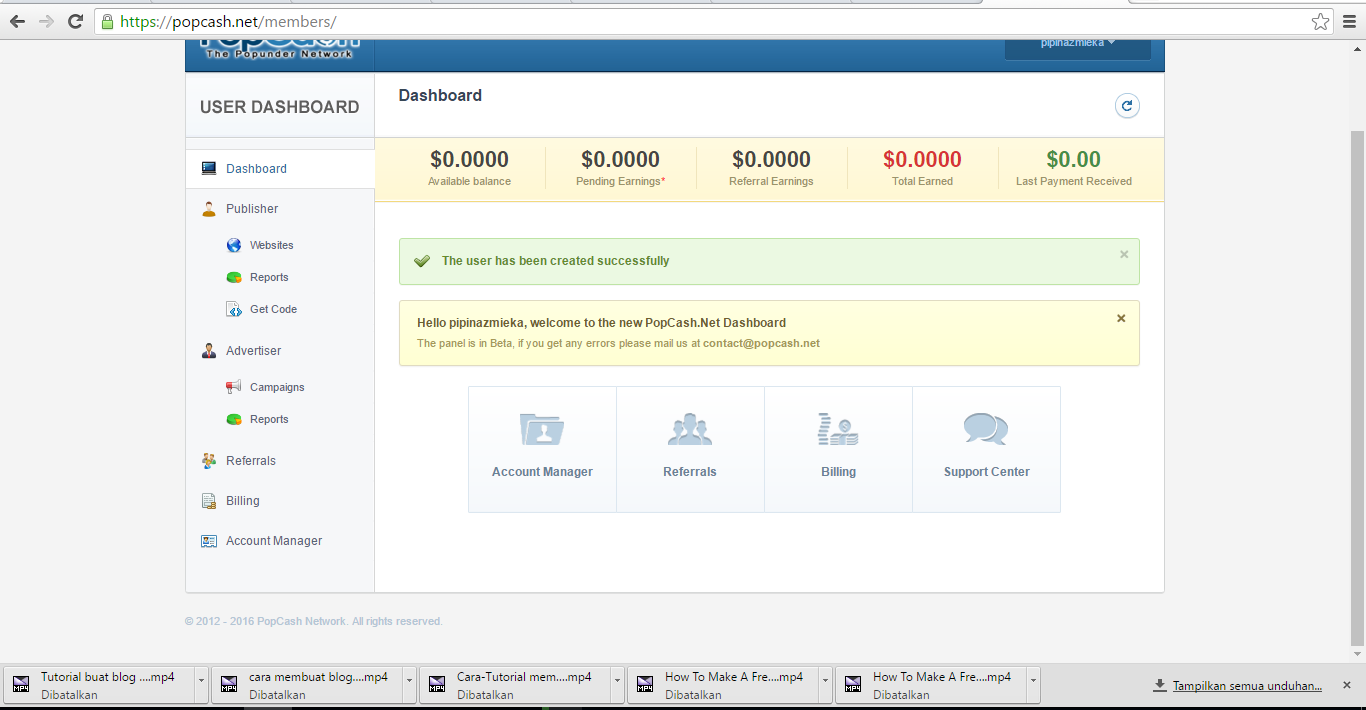Viewport: 1366px width, 710px height.
Task: Click the USER DASHBOARD heading
Action: point(279,107)
